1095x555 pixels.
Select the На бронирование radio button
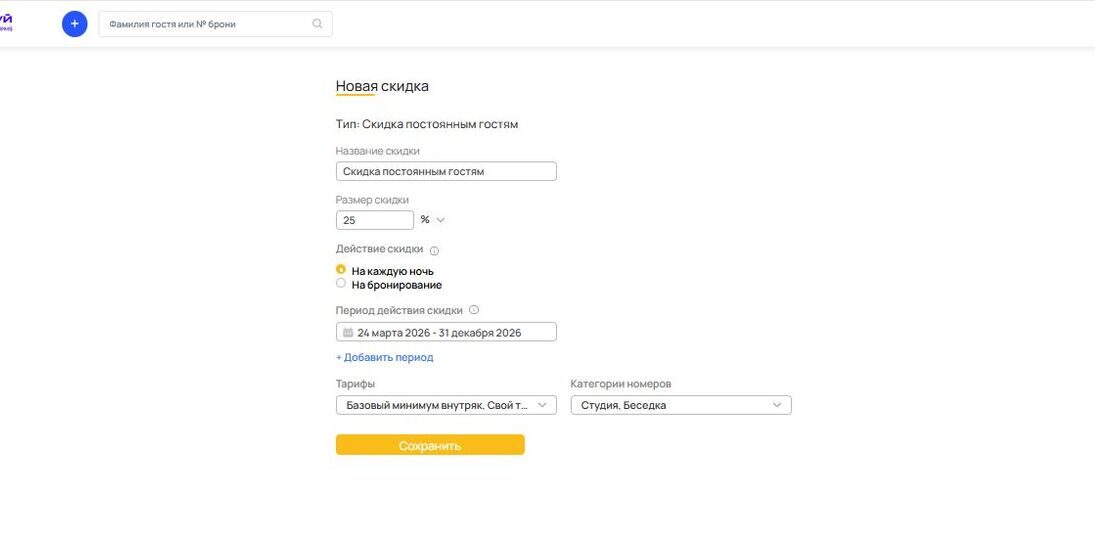coord(341,284)
